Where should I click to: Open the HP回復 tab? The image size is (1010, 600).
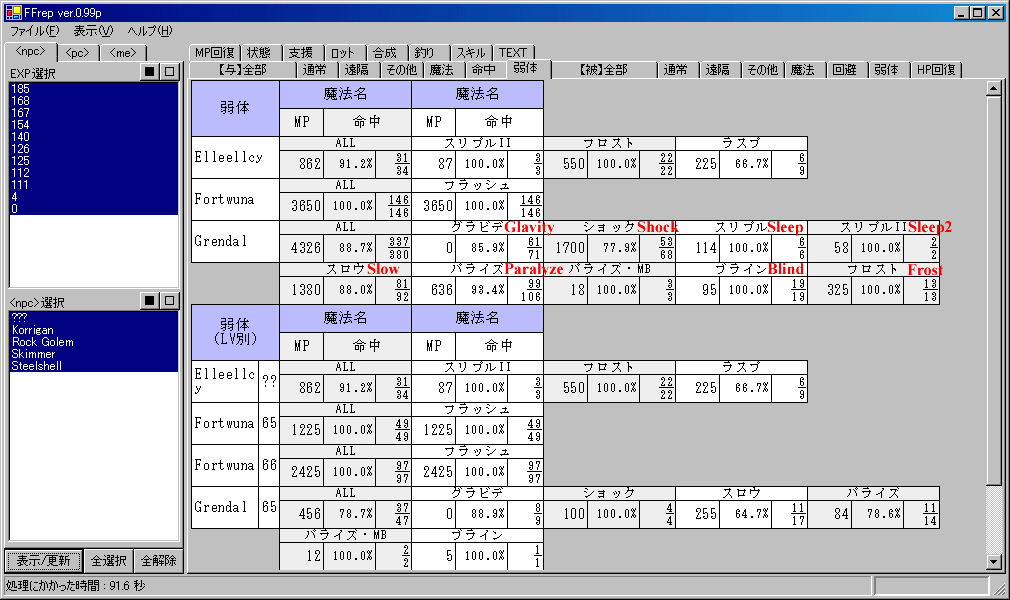936,69
